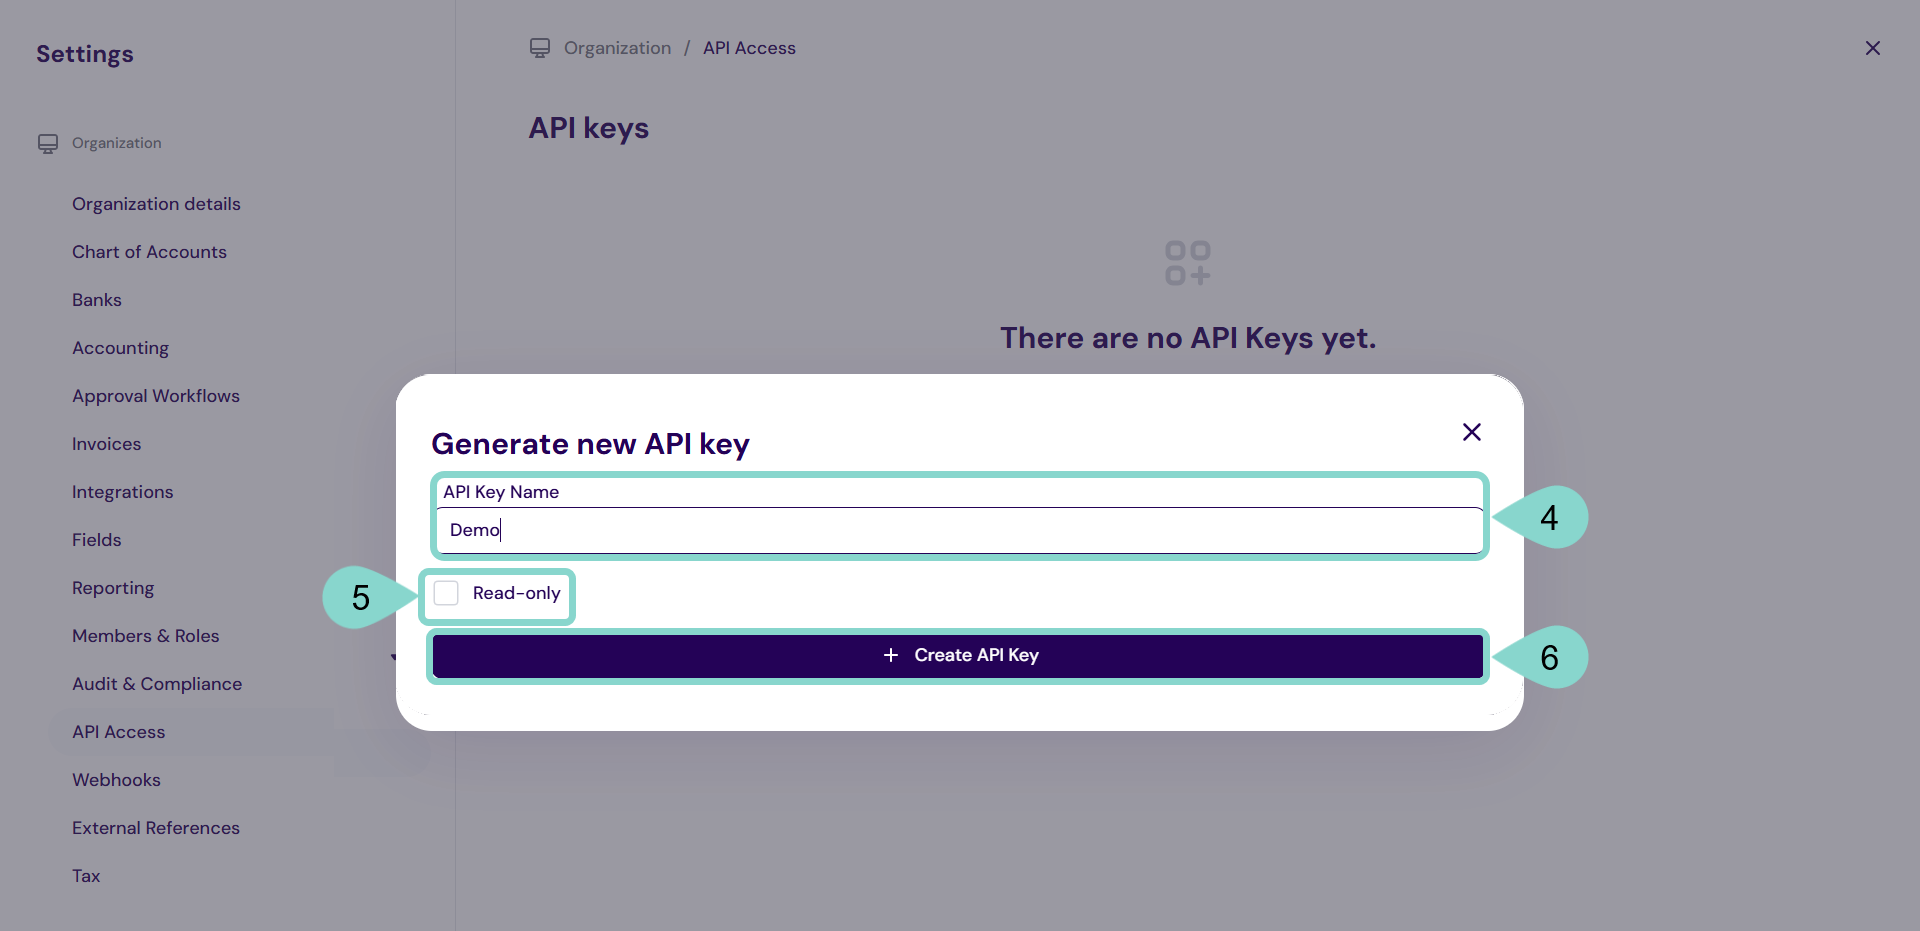The height and width of the screenshot is (931, 1920).
Task: Open the Integrations page
Action: click(122, 492)
